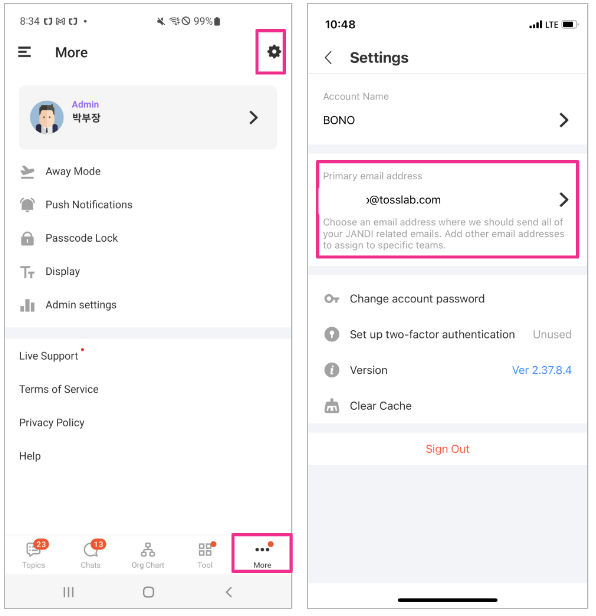596x616 pixels.
Task: Expand the primary email address chevron
Action: click(x=564, y=200)
